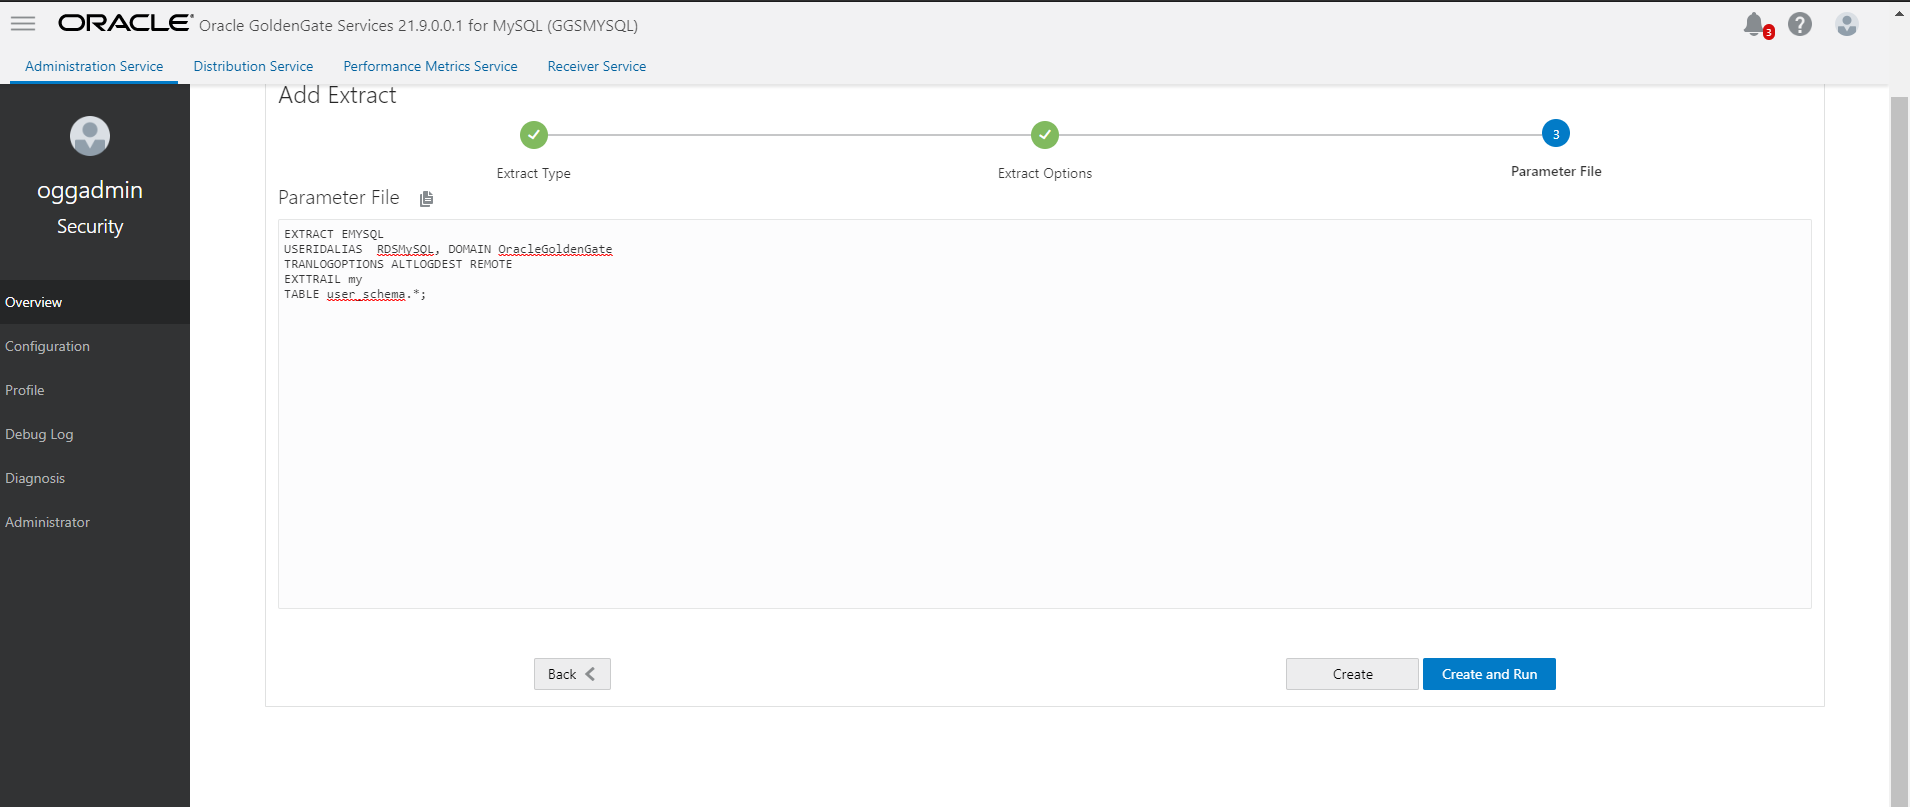Viewport: 1910px width, 807px height.
Task: Open Configuration in the sidebar
Action: coord(95,346)
